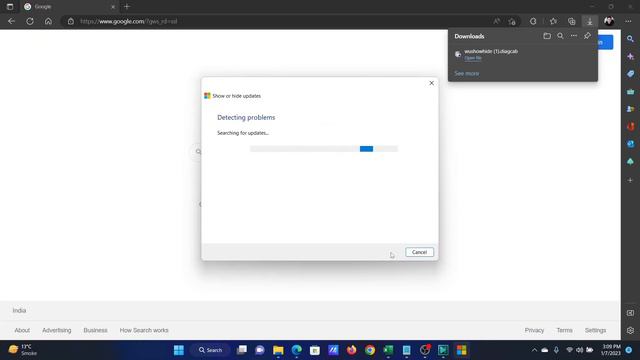Open the downloaded wushowhide diagcab file link

tap(473, 58)
